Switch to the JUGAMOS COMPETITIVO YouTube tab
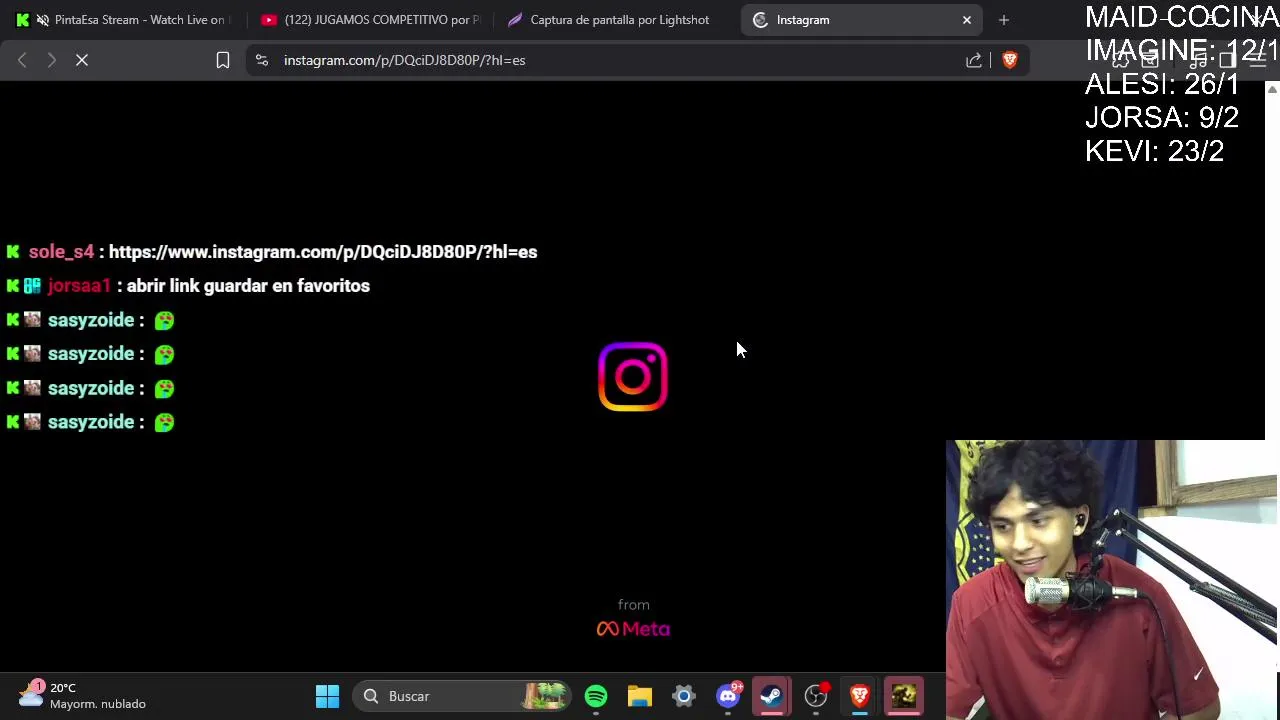This screenshot has width=1280, height=720. tap(370, 20)
